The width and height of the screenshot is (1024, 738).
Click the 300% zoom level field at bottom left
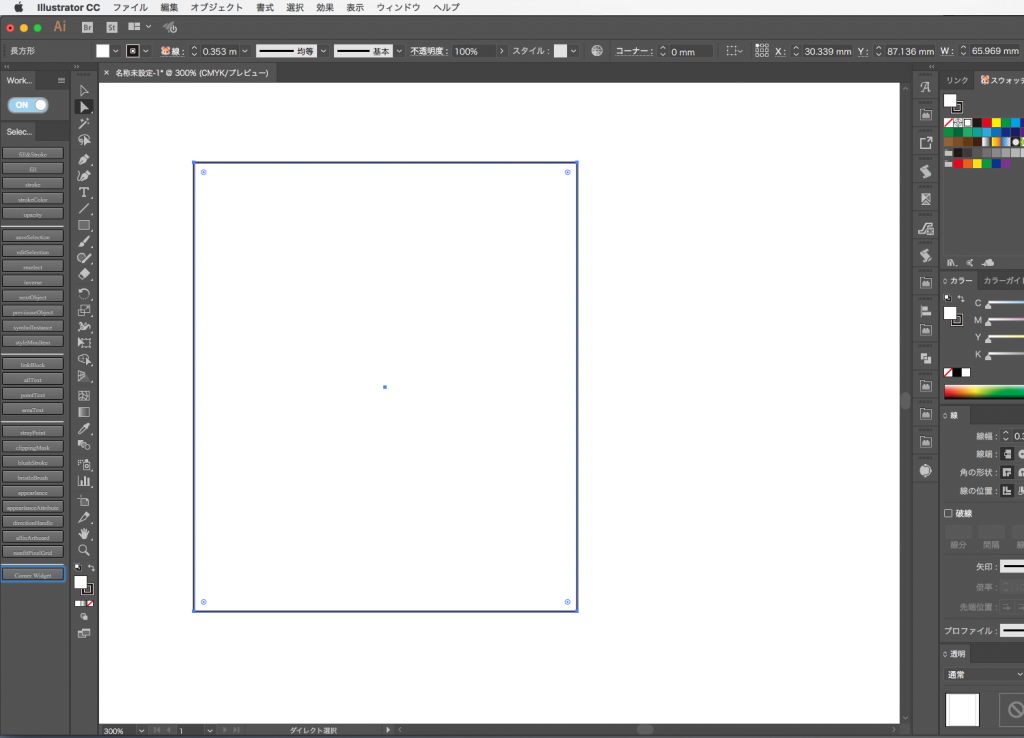pyautogui.click(x=113, y=730)
